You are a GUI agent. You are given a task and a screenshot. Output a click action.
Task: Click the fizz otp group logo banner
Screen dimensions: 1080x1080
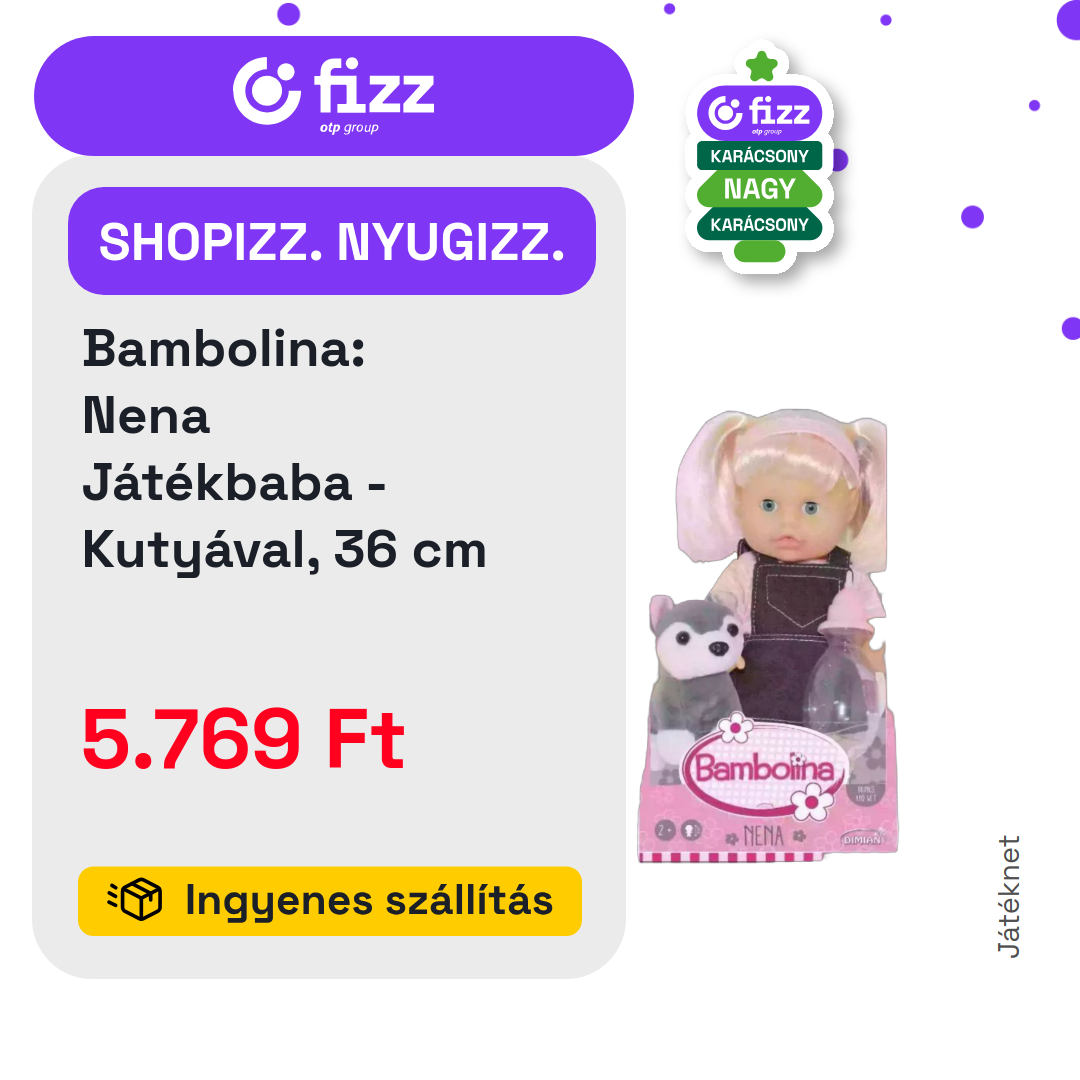coord(333,96)
